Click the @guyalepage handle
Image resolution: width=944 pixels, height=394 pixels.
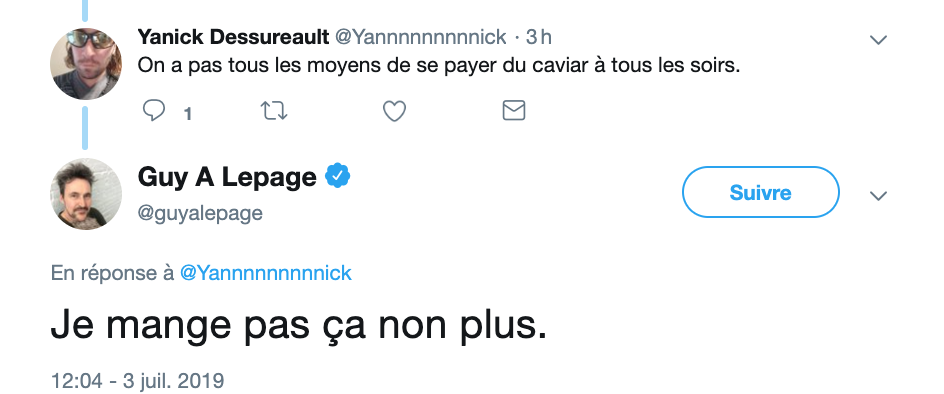point(200,213)
